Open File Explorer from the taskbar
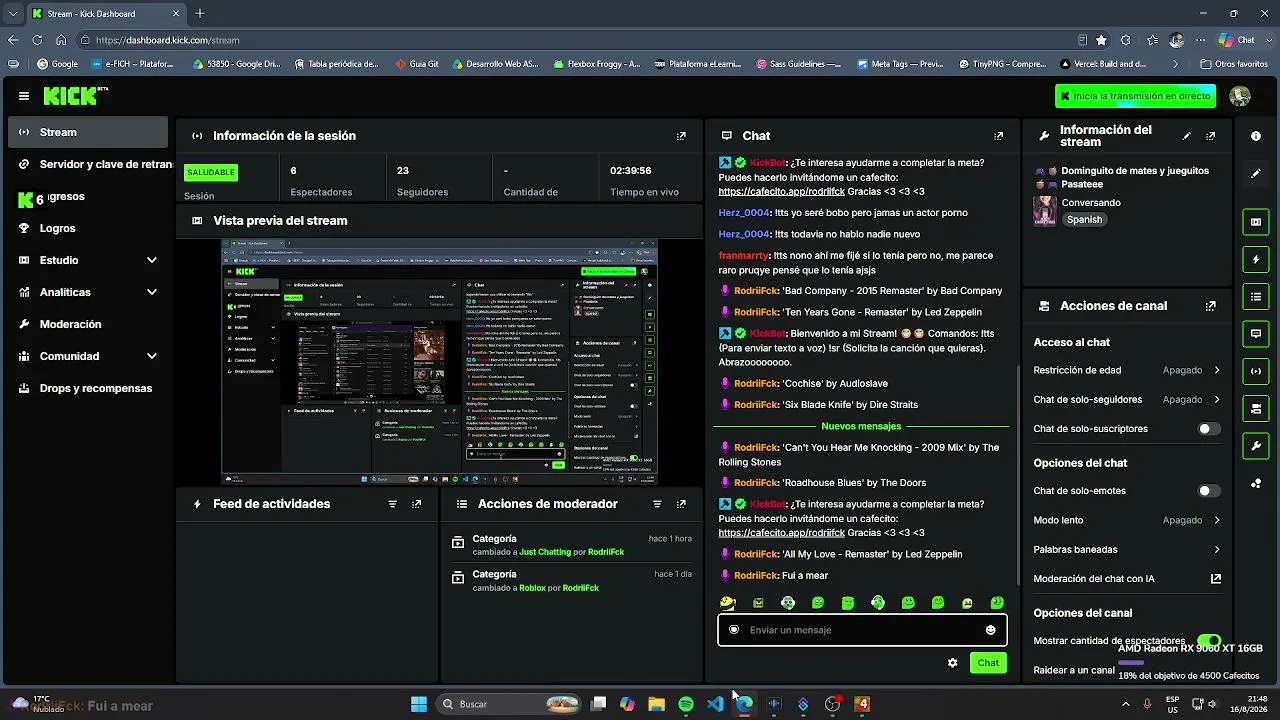1280x720 pixels. [656, 704]
